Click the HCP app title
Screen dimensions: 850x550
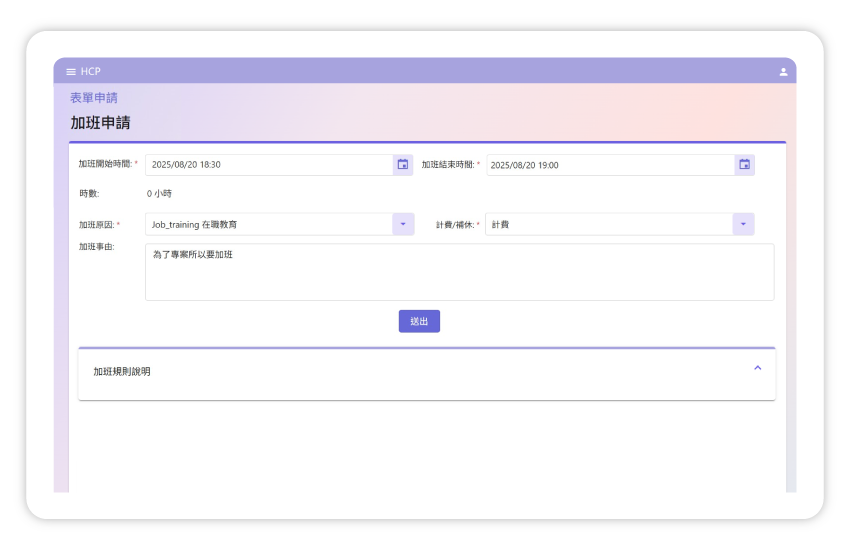tap(91, 72)
